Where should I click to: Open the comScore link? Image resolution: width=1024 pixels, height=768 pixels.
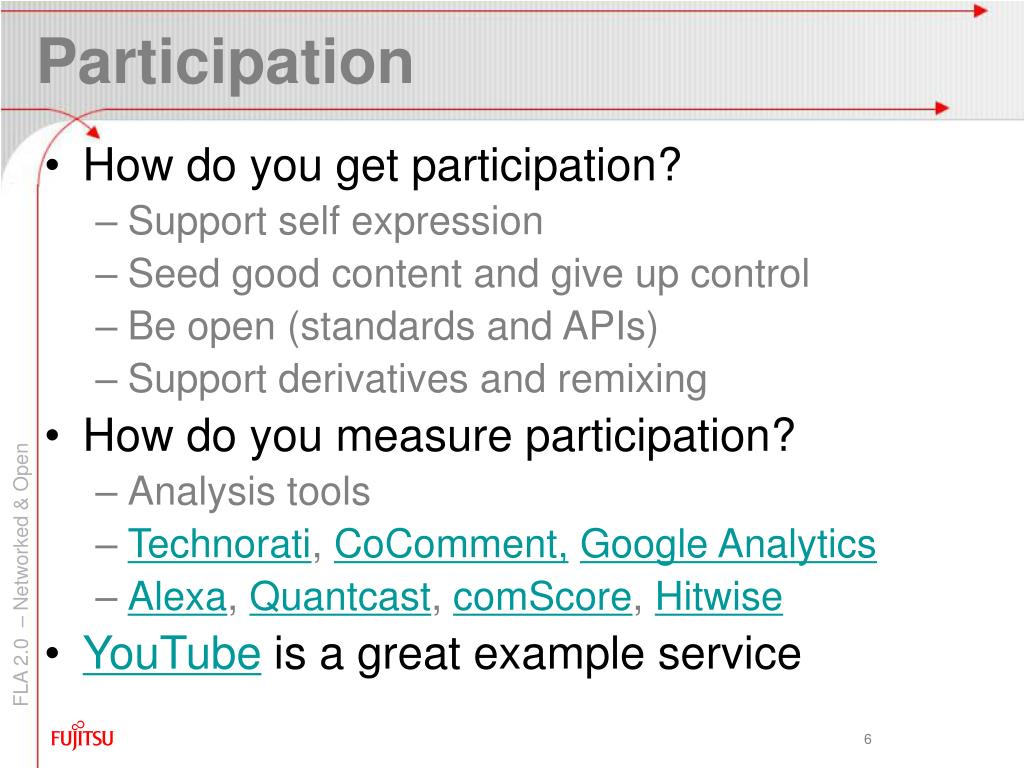tap(542, 597)
